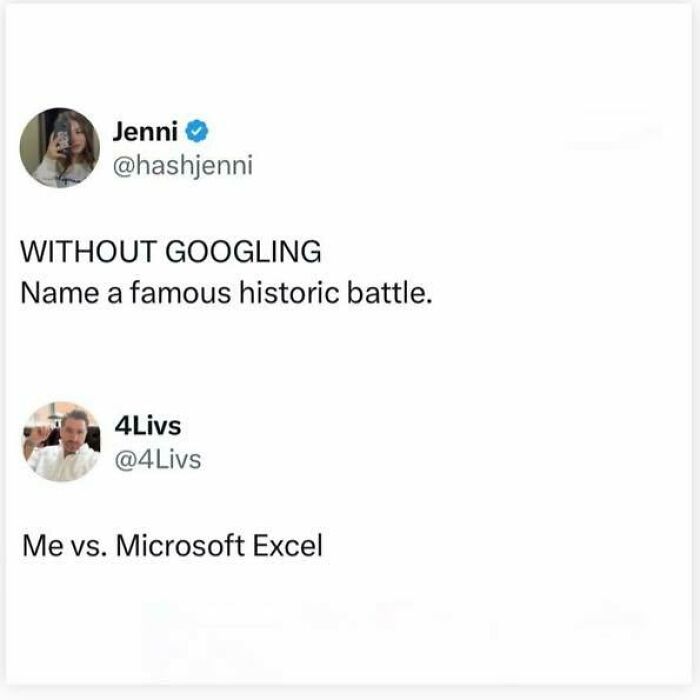
Task: Click the word Excel in the reply
Action: pos(288,546)
